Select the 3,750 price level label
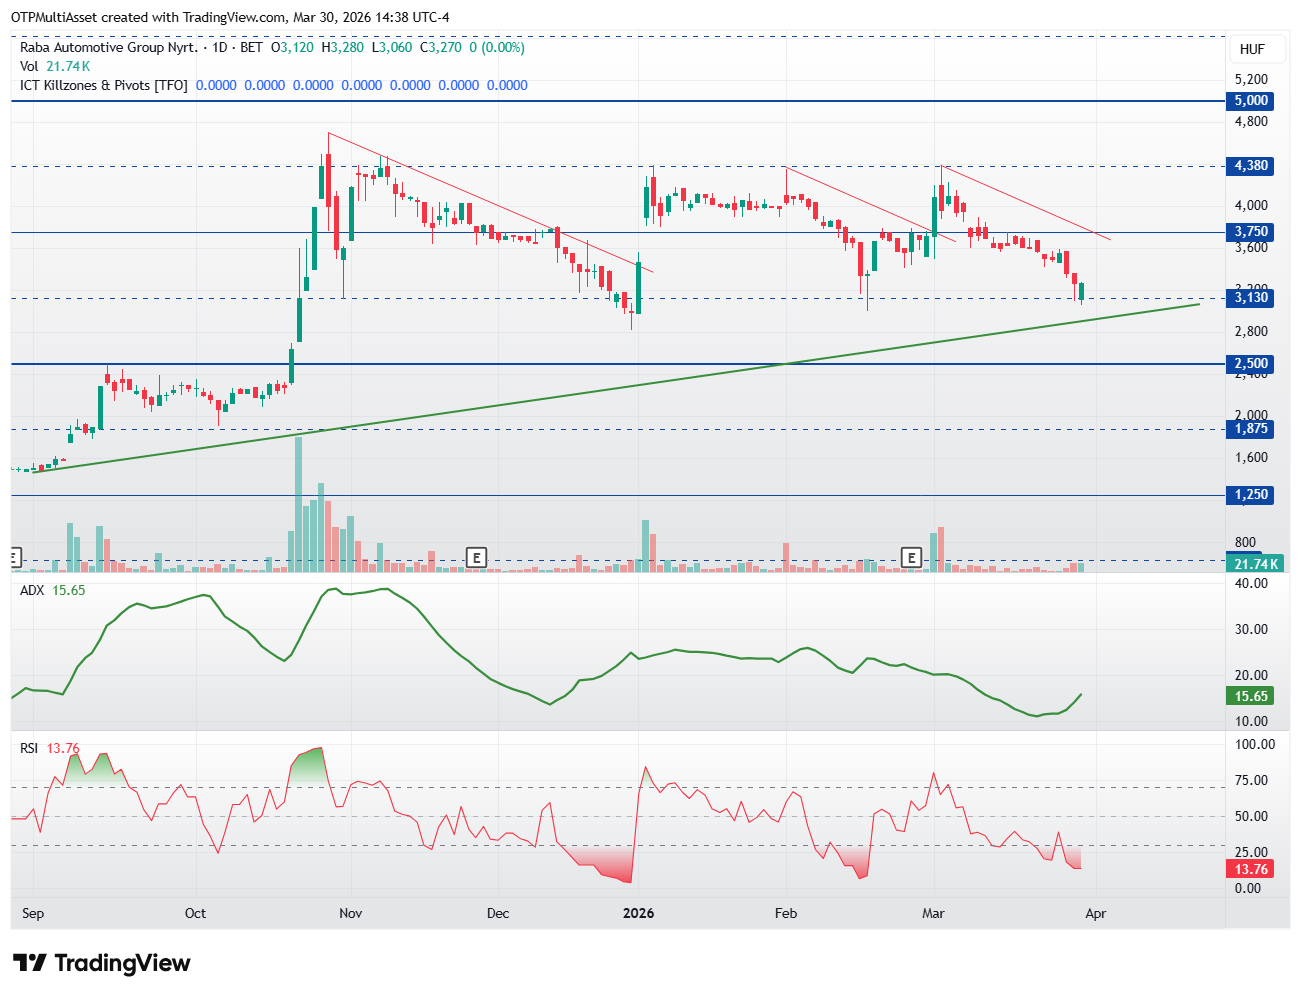The height and width of the screenshot is (997, 1301). coord(1250,232)
